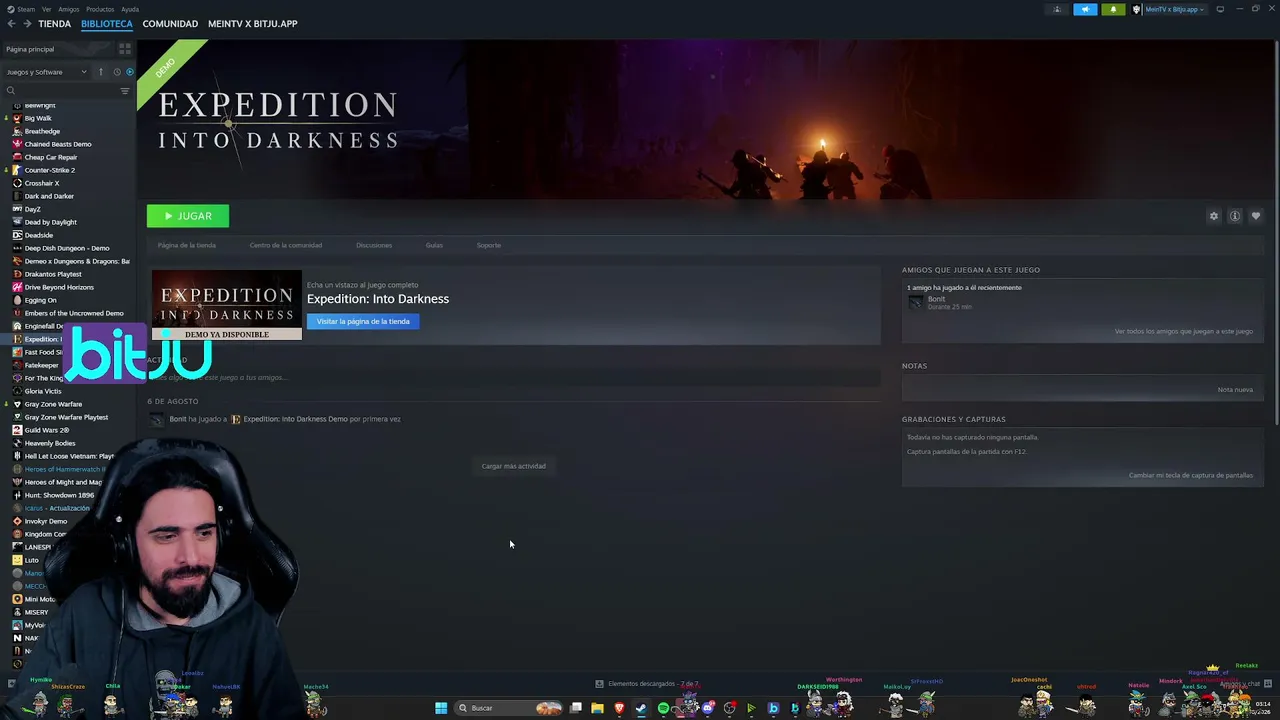Click Nota nueva button
The height and width of the screenshot is (720, 1280).
click(1235, 389)
